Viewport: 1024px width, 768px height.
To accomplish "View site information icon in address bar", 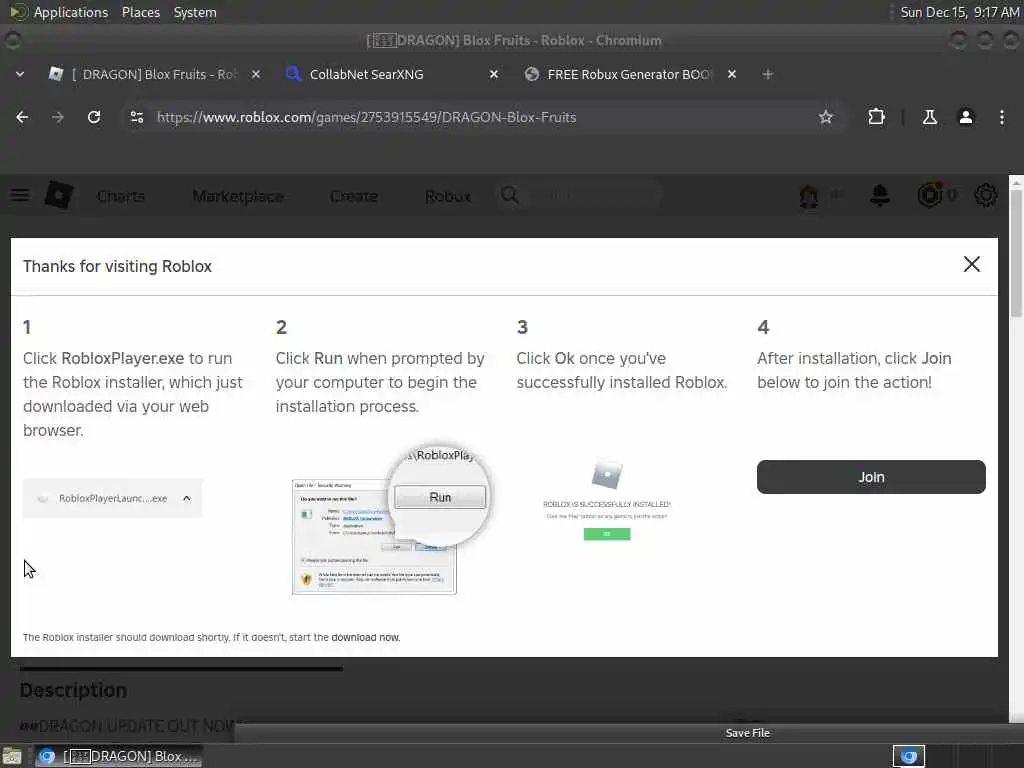I will coord(136,117).
